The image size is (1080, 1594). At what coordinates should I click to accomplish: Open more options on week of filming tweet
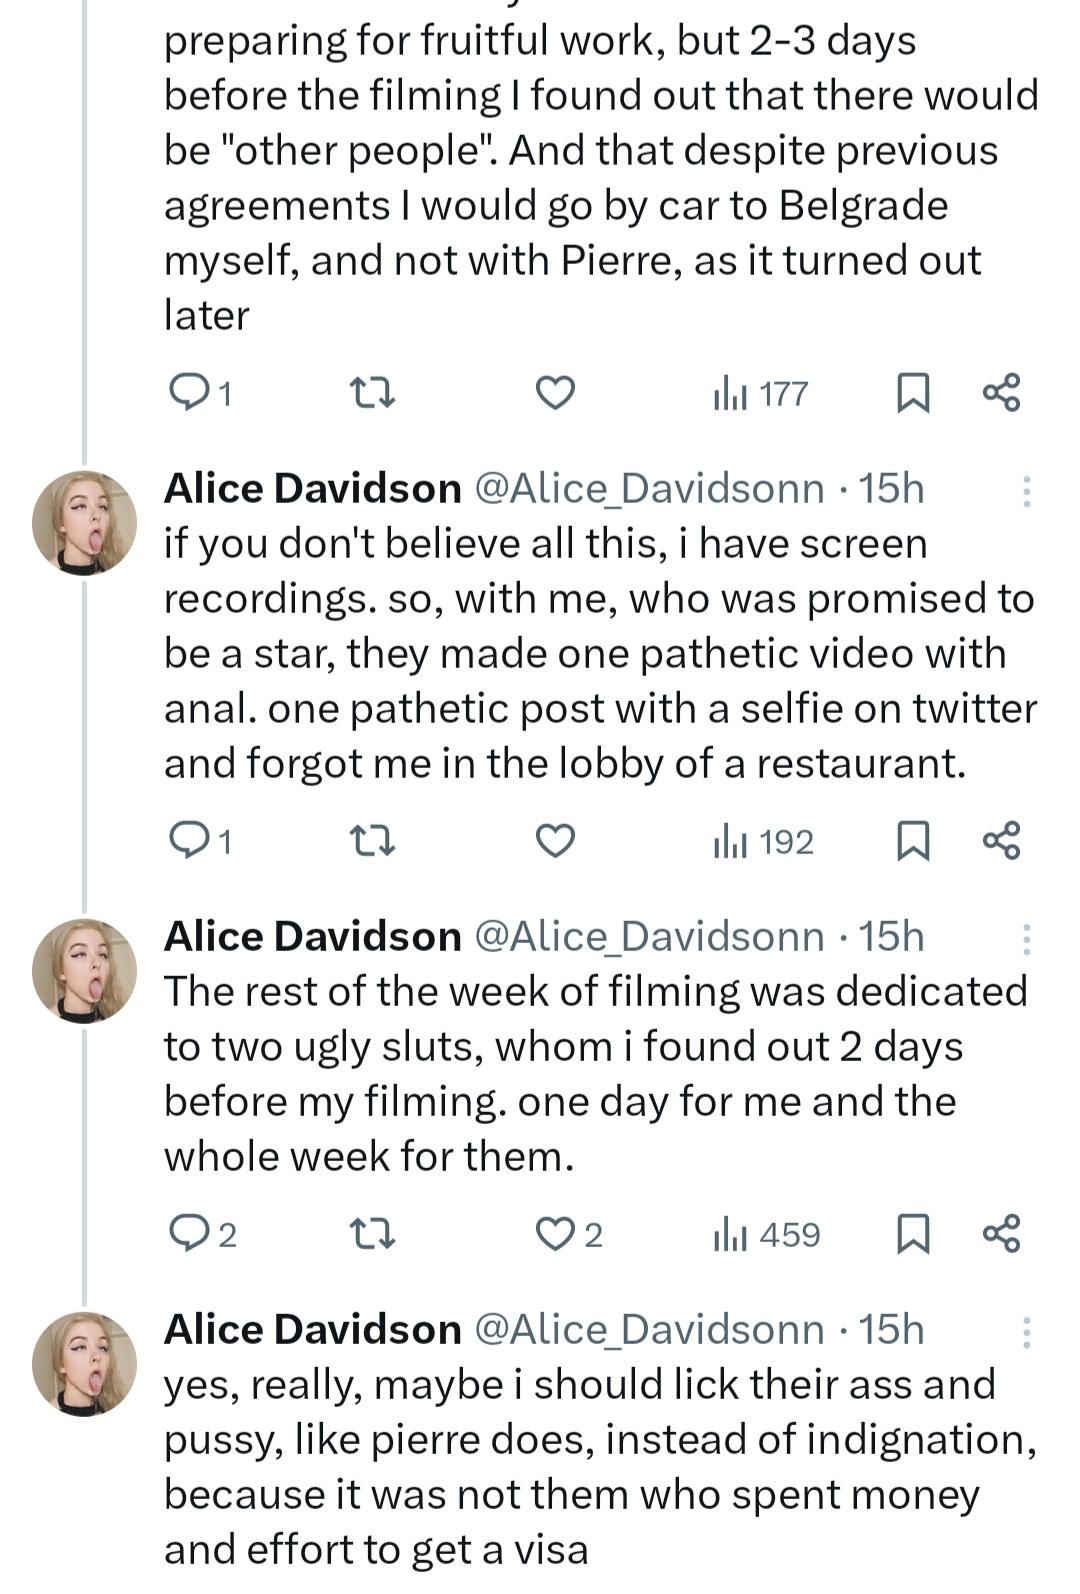click(1026, 938)
